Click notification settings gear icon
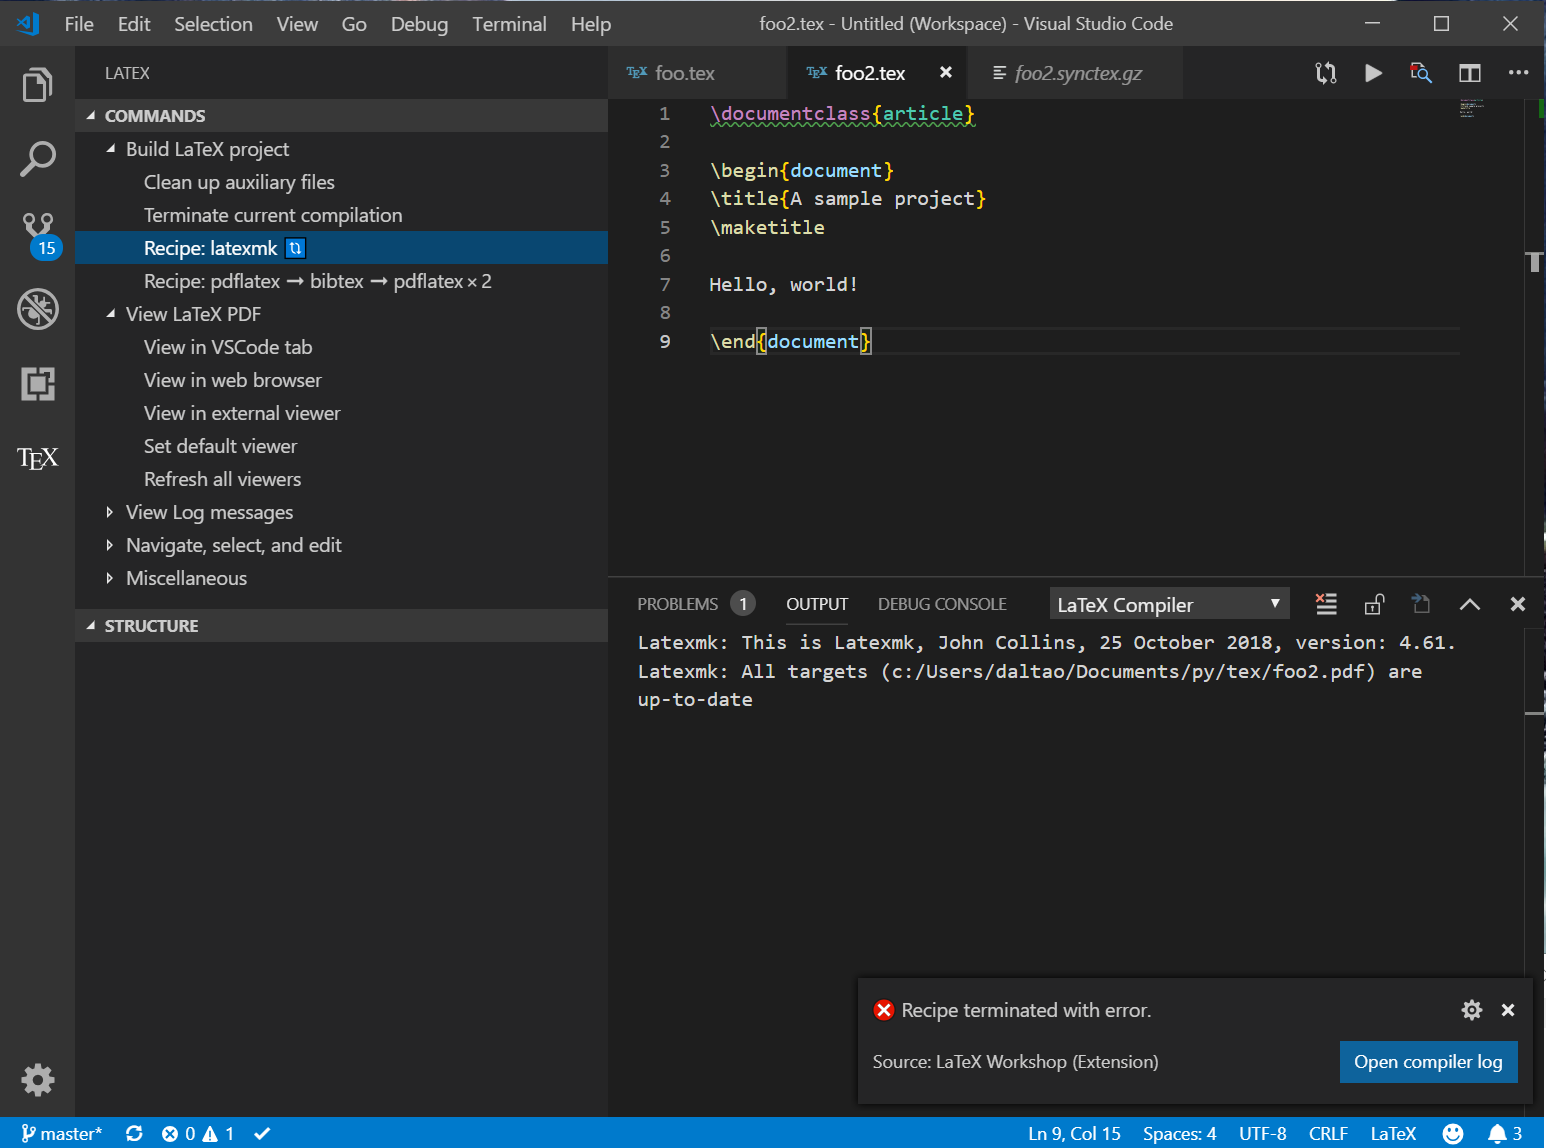This screenshot has height=1148, width=1546. (1471, 1010)
